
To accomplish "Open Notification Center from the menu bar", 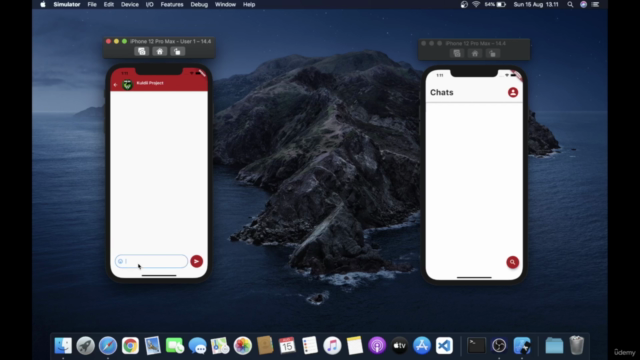I will click(596, 4).
